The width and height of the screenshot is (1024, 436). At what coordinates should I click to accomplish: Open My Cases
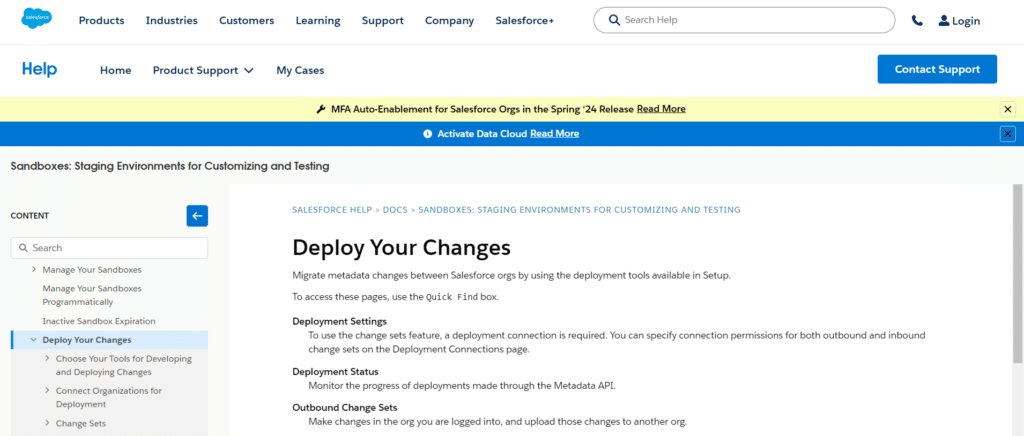click(x=300, y=70)
